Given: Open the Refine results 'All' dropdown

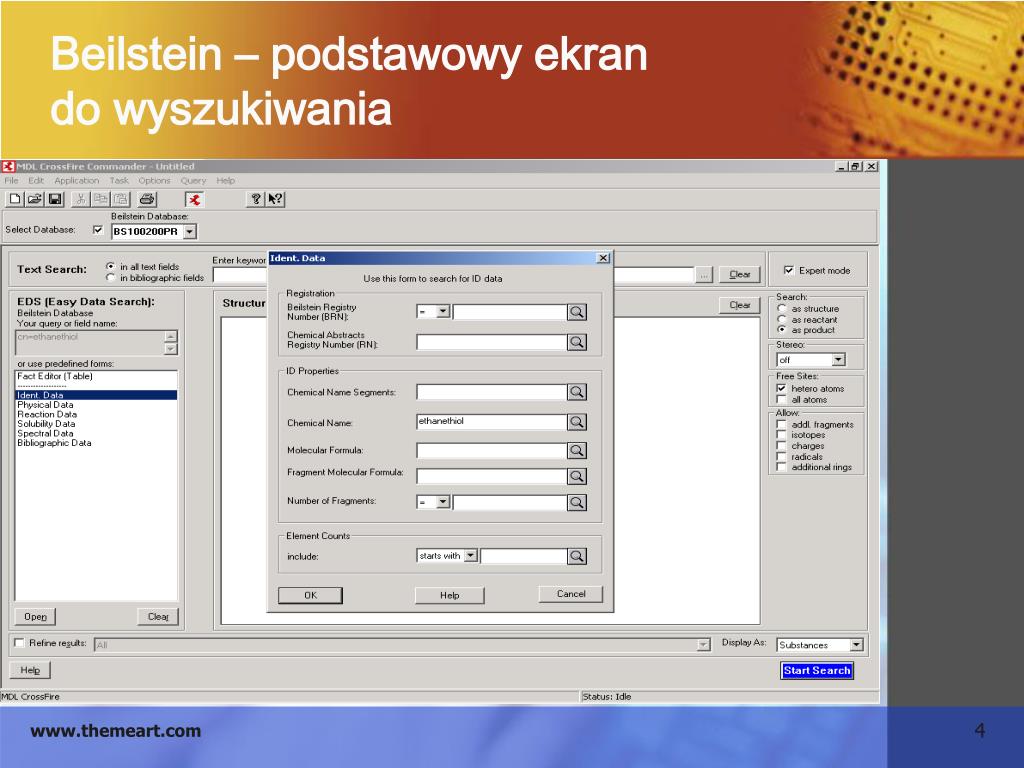Looking at the screenshot, I should [703, 645].
